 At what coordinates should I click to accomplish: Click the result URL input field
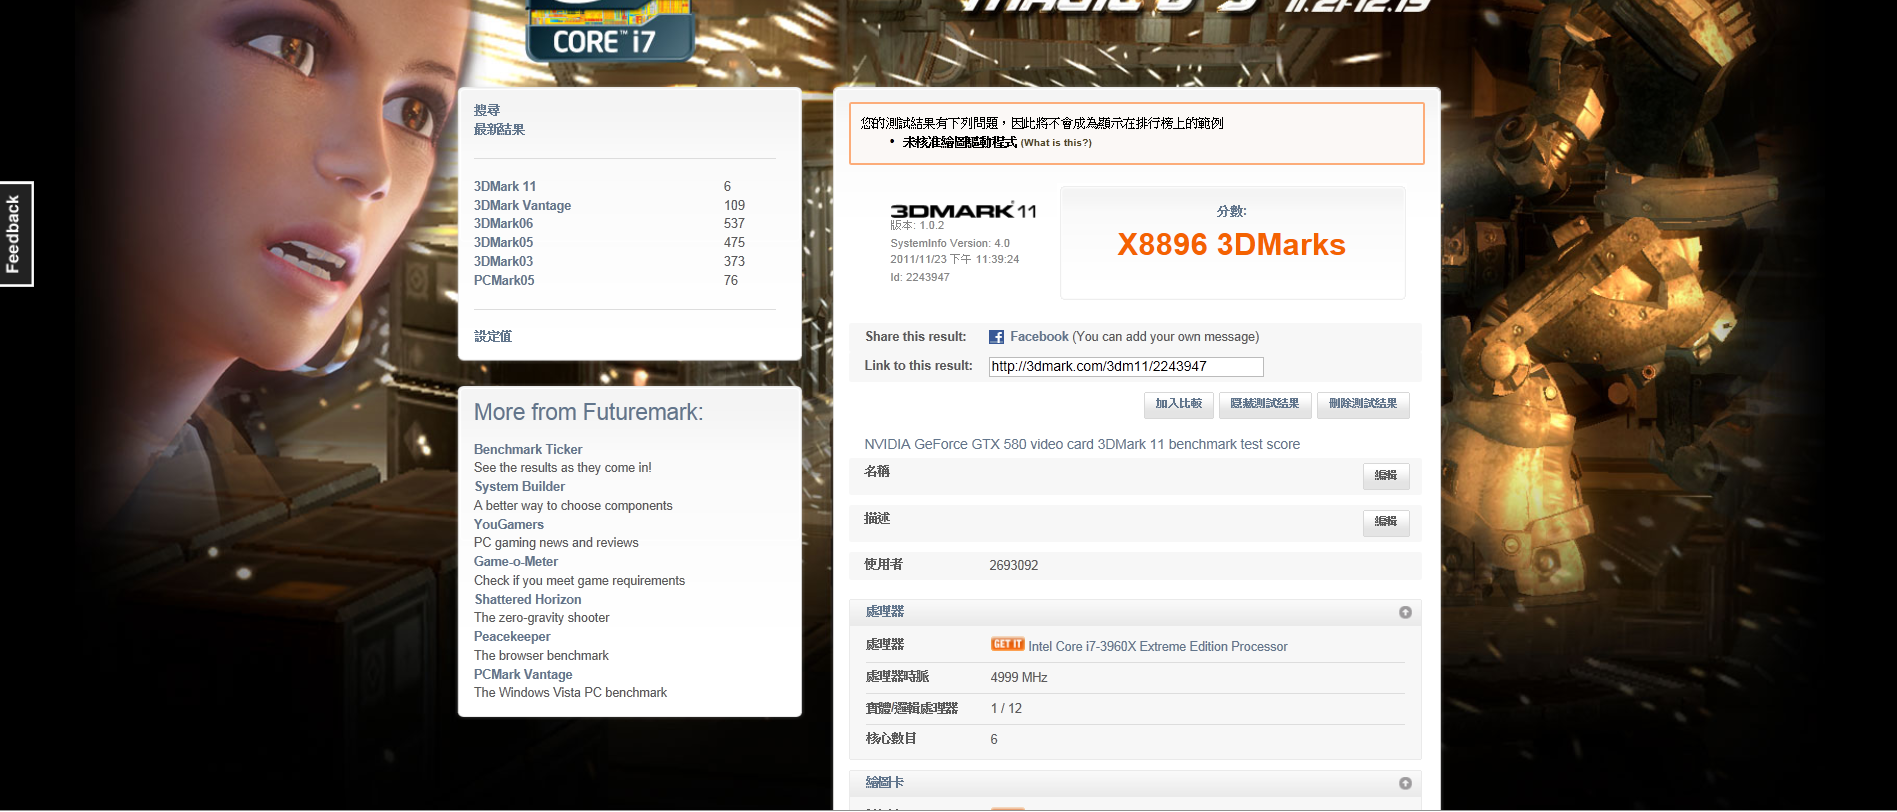click(x=1126, y=367)
